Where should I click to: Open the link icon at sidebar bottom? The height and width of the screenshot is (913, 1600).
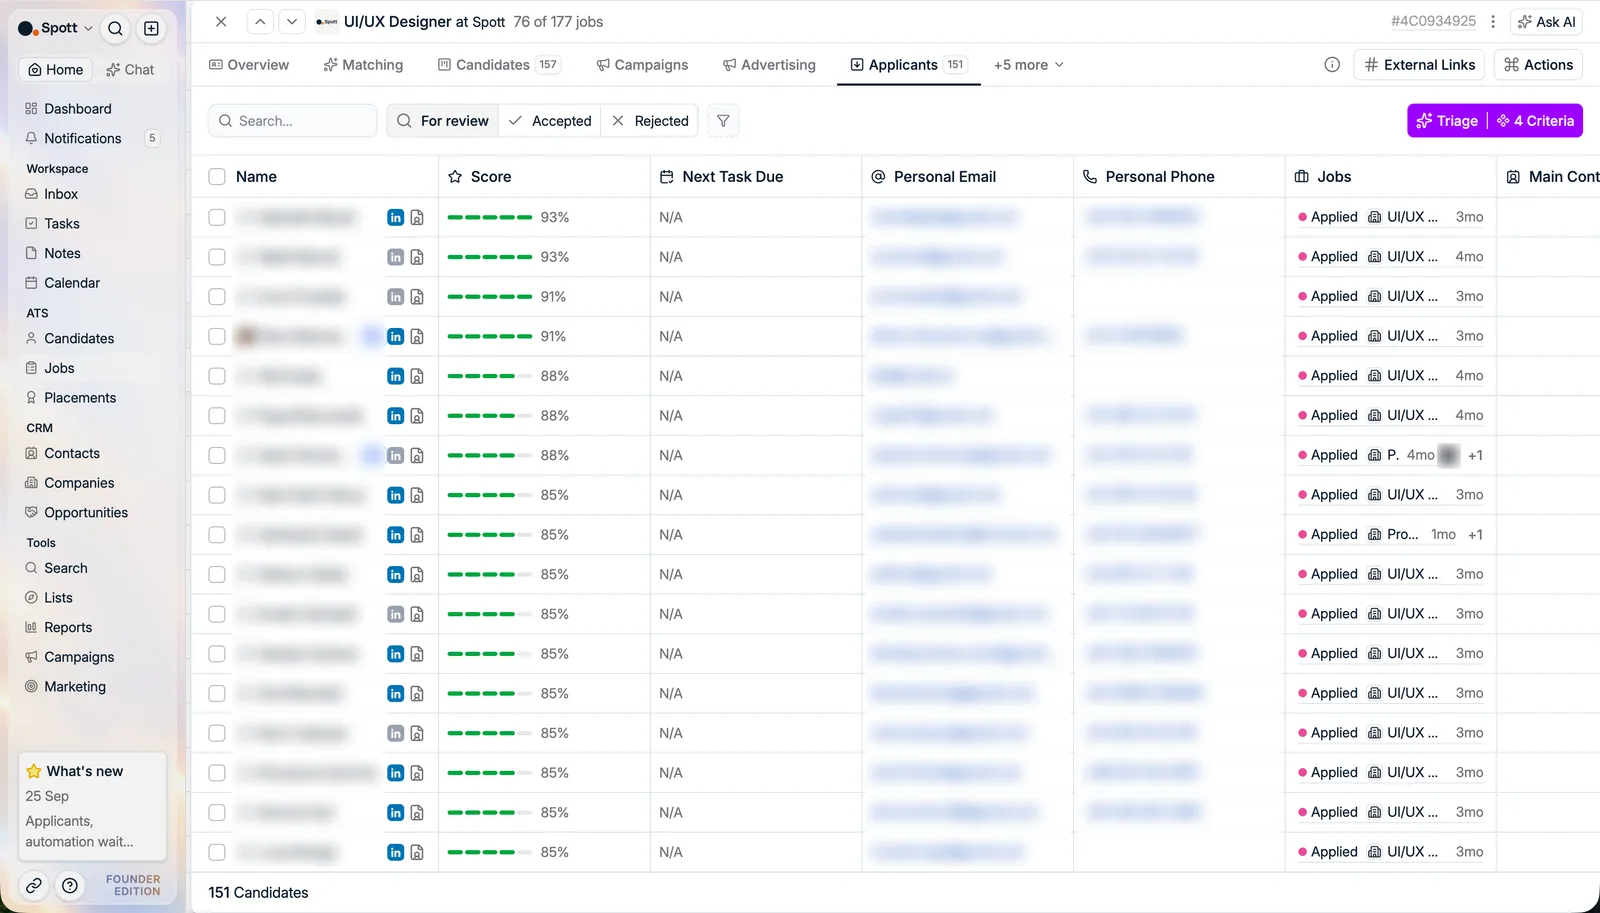(x=34, y=885)
